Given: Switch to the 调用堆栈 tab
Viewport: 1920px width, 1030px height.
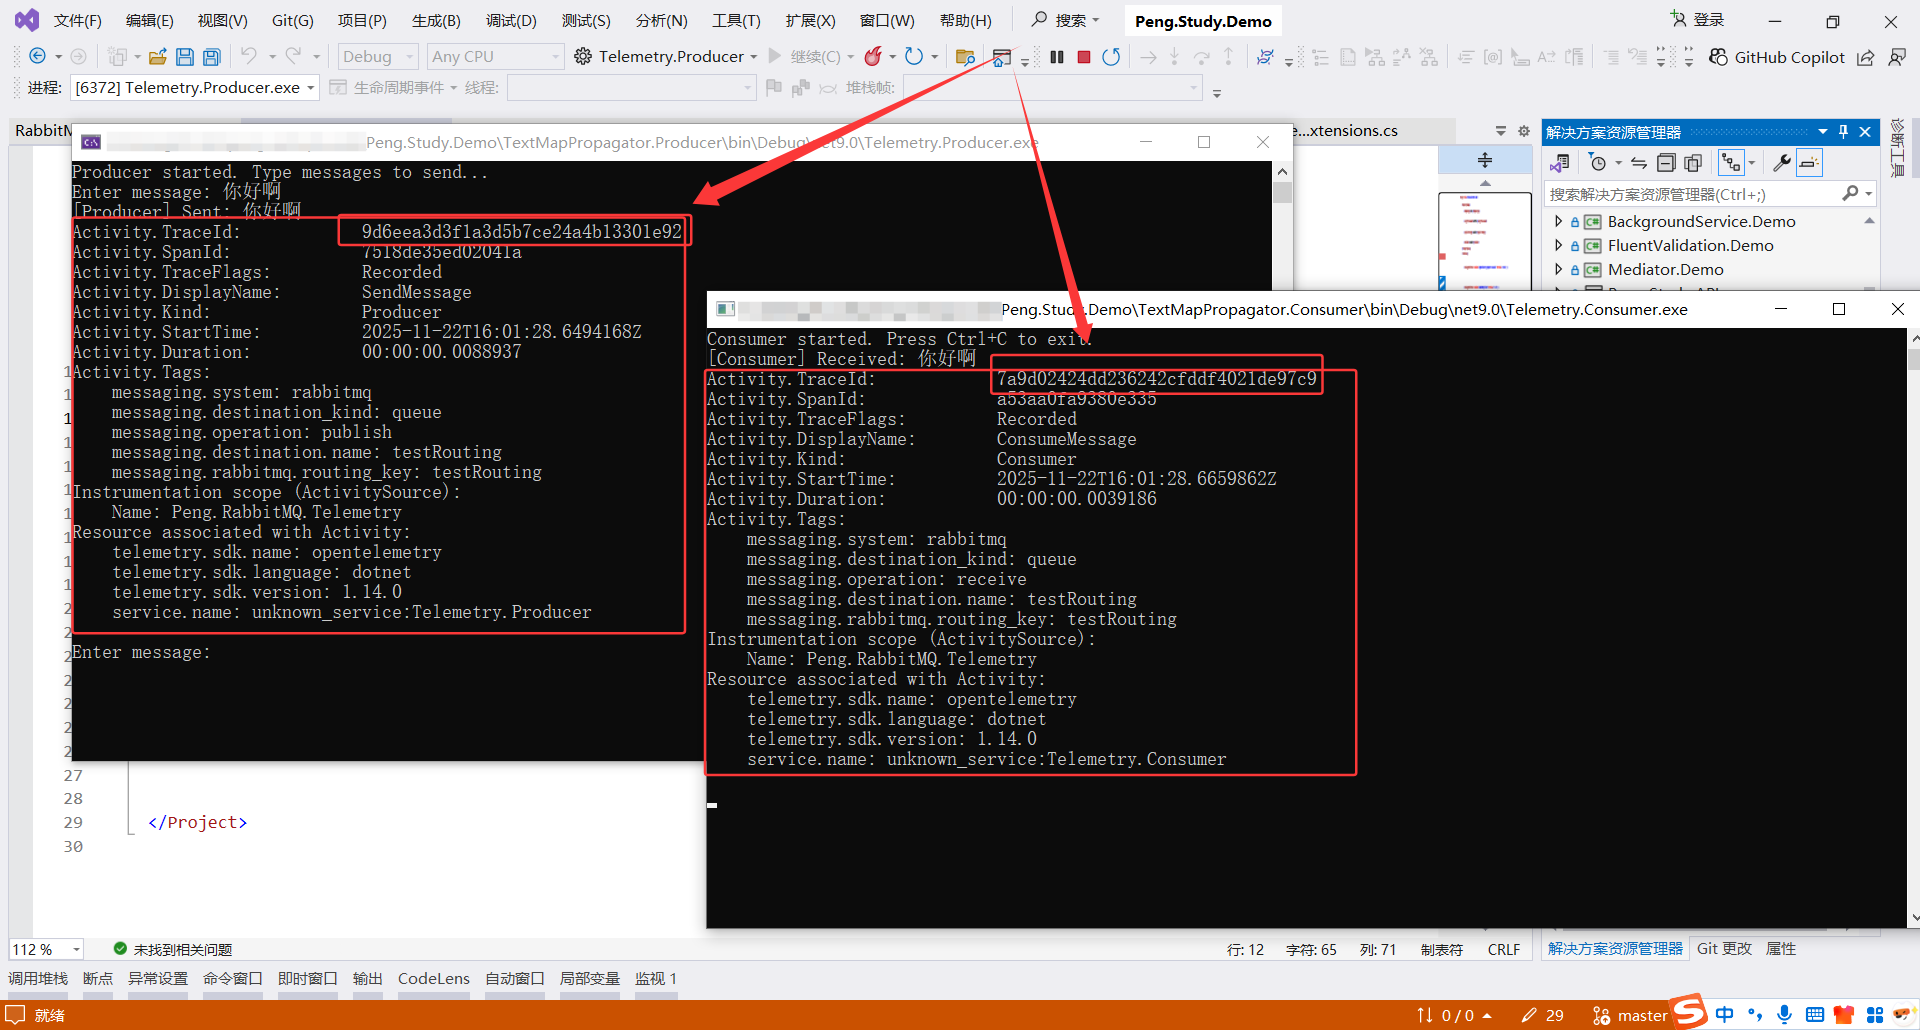Looking at the screenshot, I should (x=38, y=979).
